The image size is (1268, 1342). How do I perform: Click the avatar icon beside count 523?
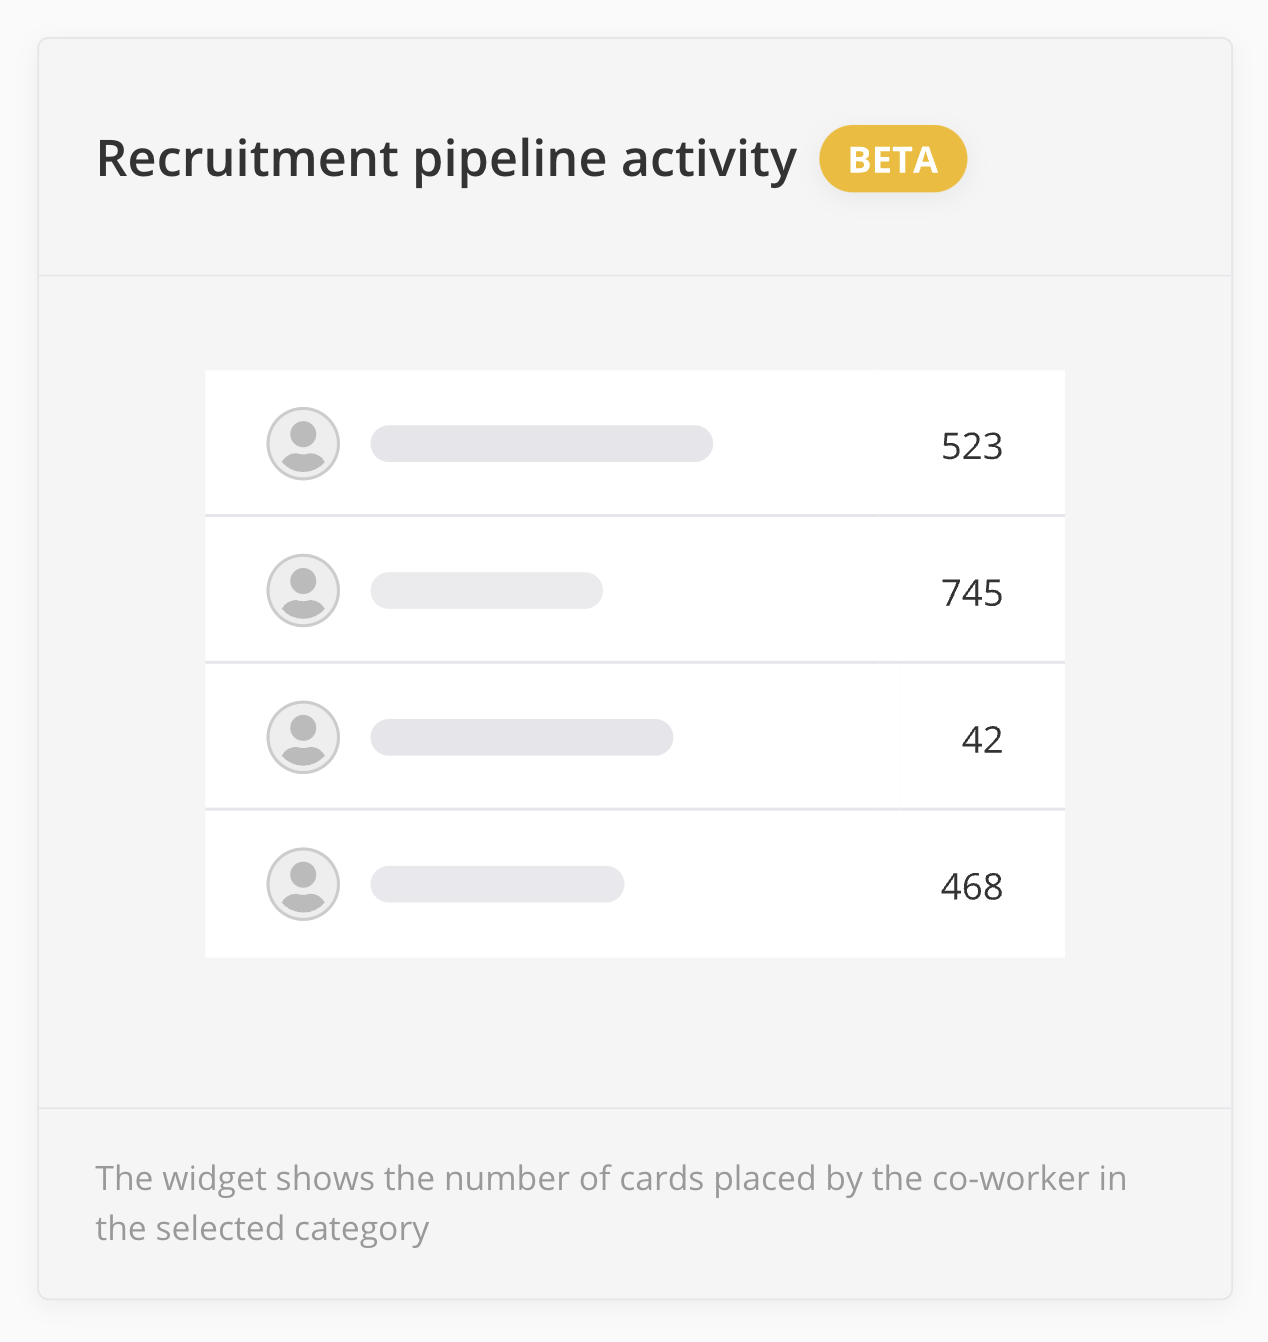point(303,443)
